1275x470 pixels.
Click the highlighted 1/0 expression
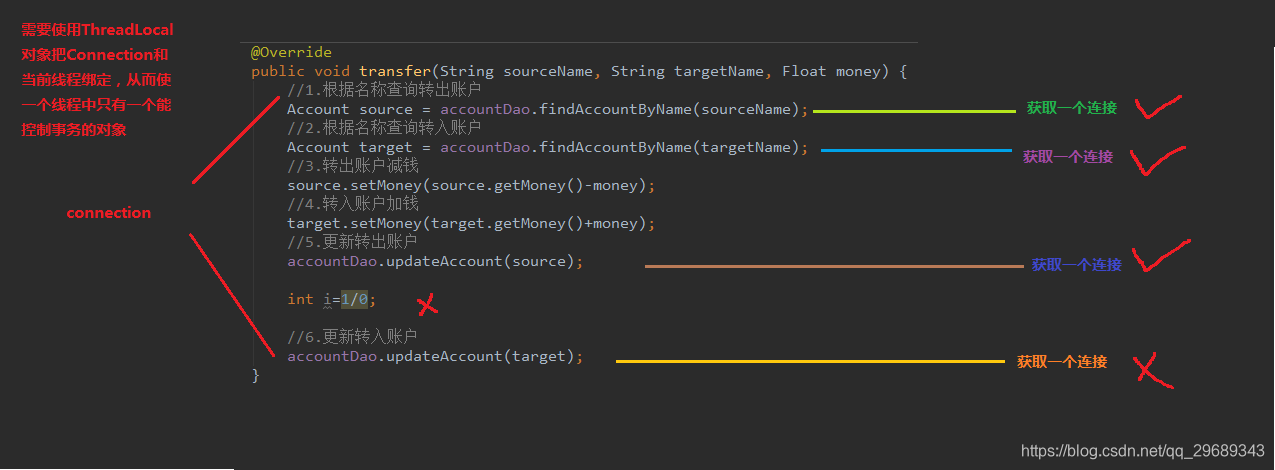pos(354,299)
